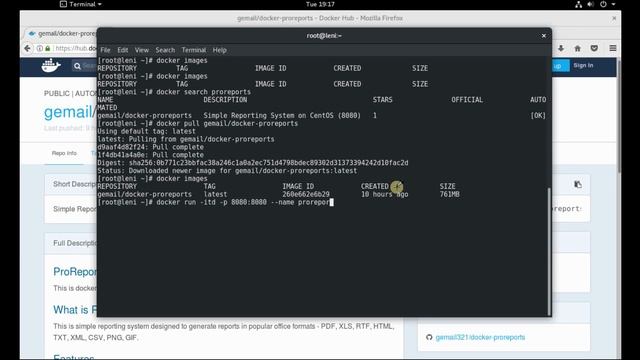Click the '761MB' size value in terminal
The height and width of the screenshot is (360, 640).
click(449, 194)
